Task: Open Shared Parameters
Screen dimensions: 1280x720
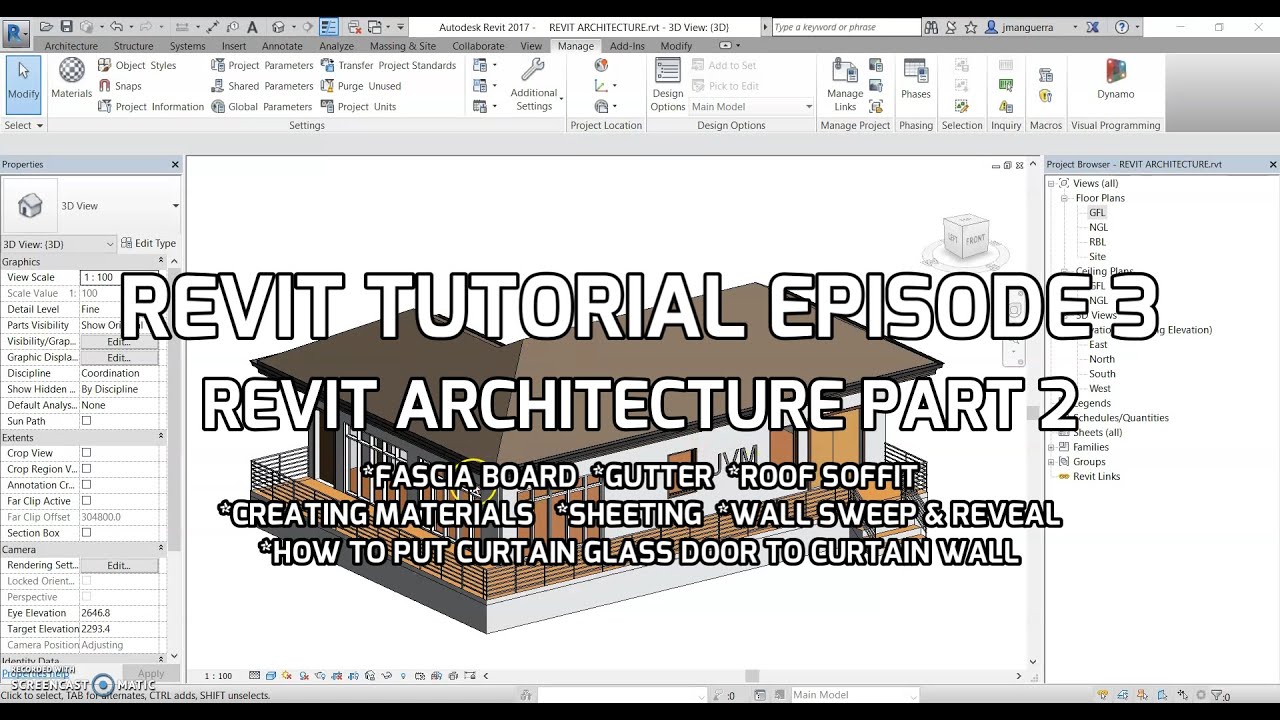Action: pyautogui.click(x=262, y=86)
